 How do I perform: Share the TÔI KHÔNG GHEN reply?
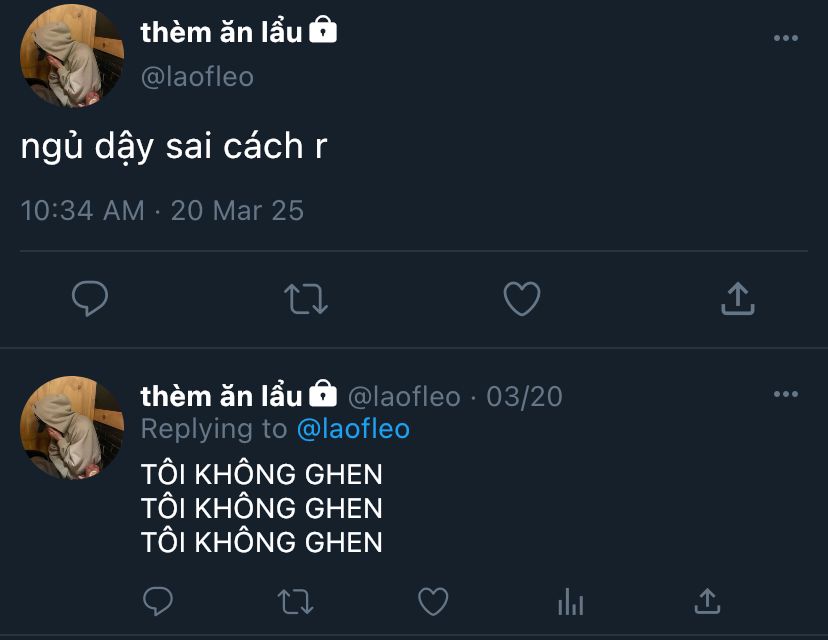(707, 601)
